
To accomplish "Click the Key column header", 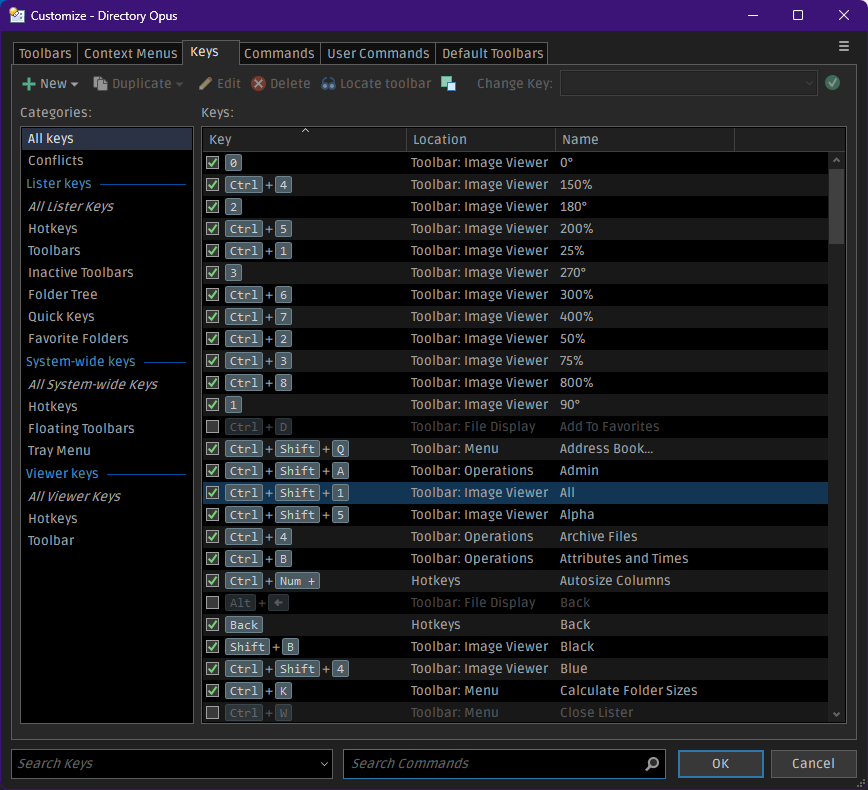I will click(304, 140).
